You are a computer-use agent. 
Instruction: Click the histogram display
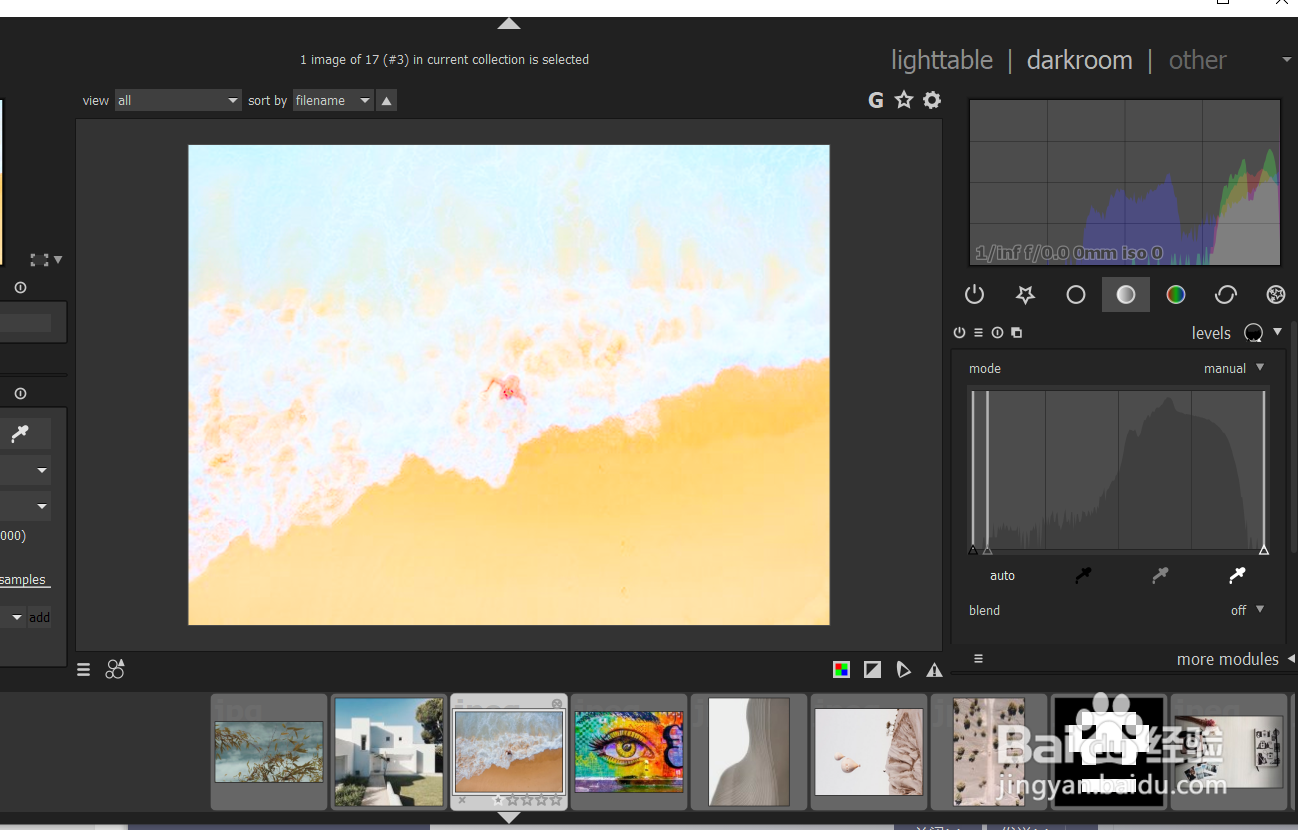click(x=1125, y=182)
